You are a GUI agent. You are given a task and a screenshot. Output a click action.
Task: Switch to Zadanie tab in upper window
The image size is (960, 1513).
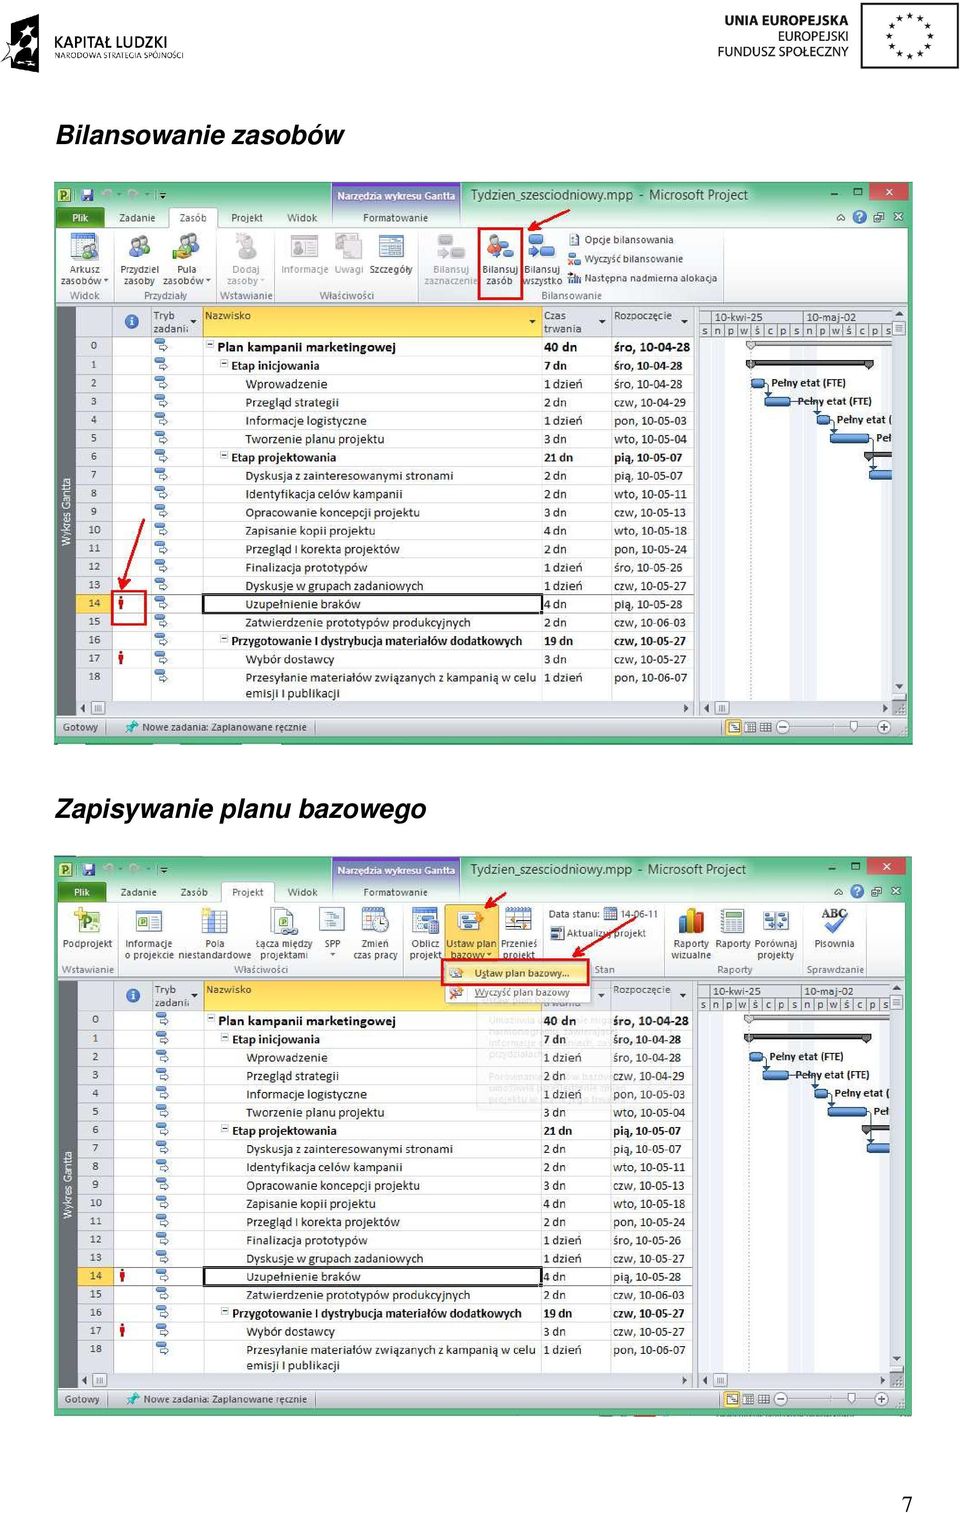pos(137,217)
